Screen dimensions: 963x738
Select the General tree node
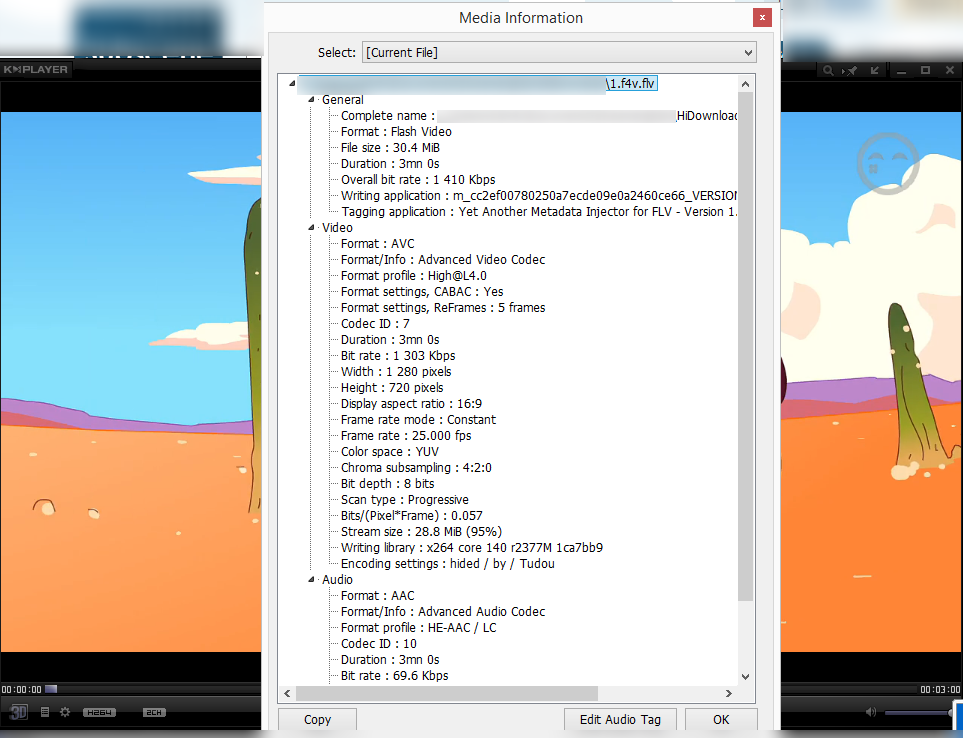pos(343,99)
